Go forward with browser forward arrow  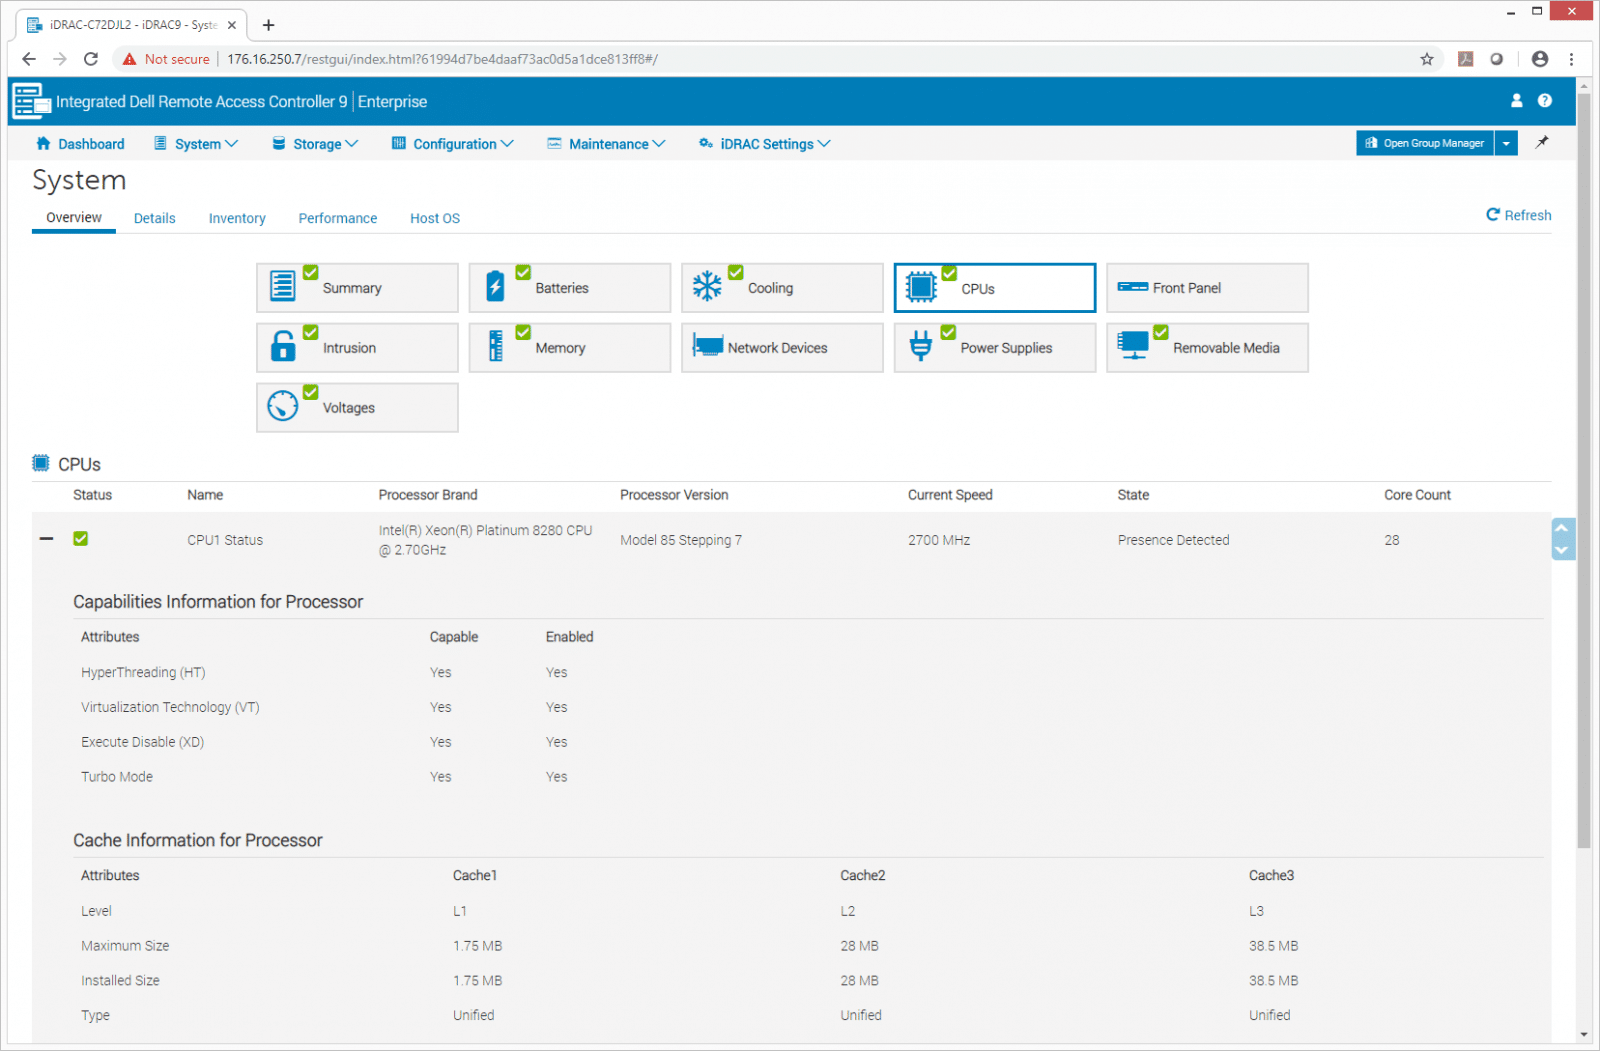60,59
